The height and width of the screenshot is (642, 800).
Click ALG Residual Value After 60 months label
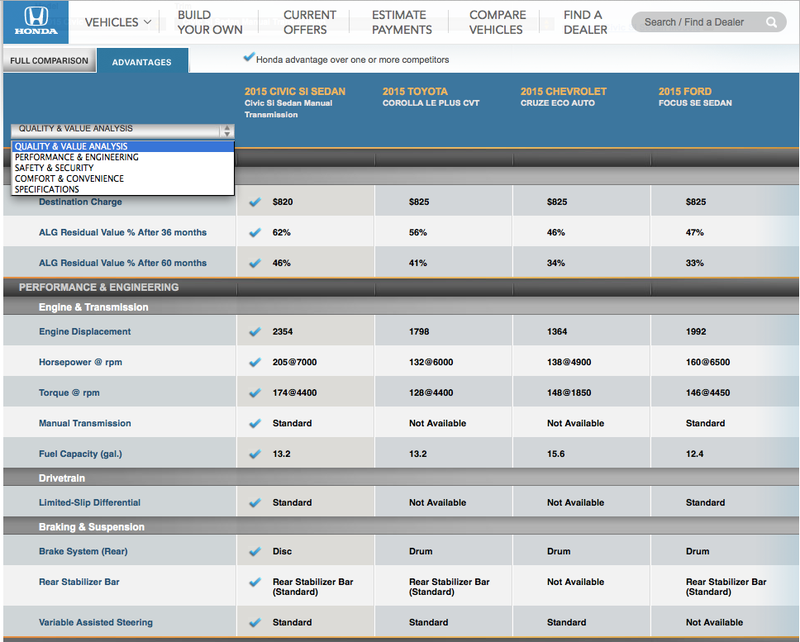(122, 263)
